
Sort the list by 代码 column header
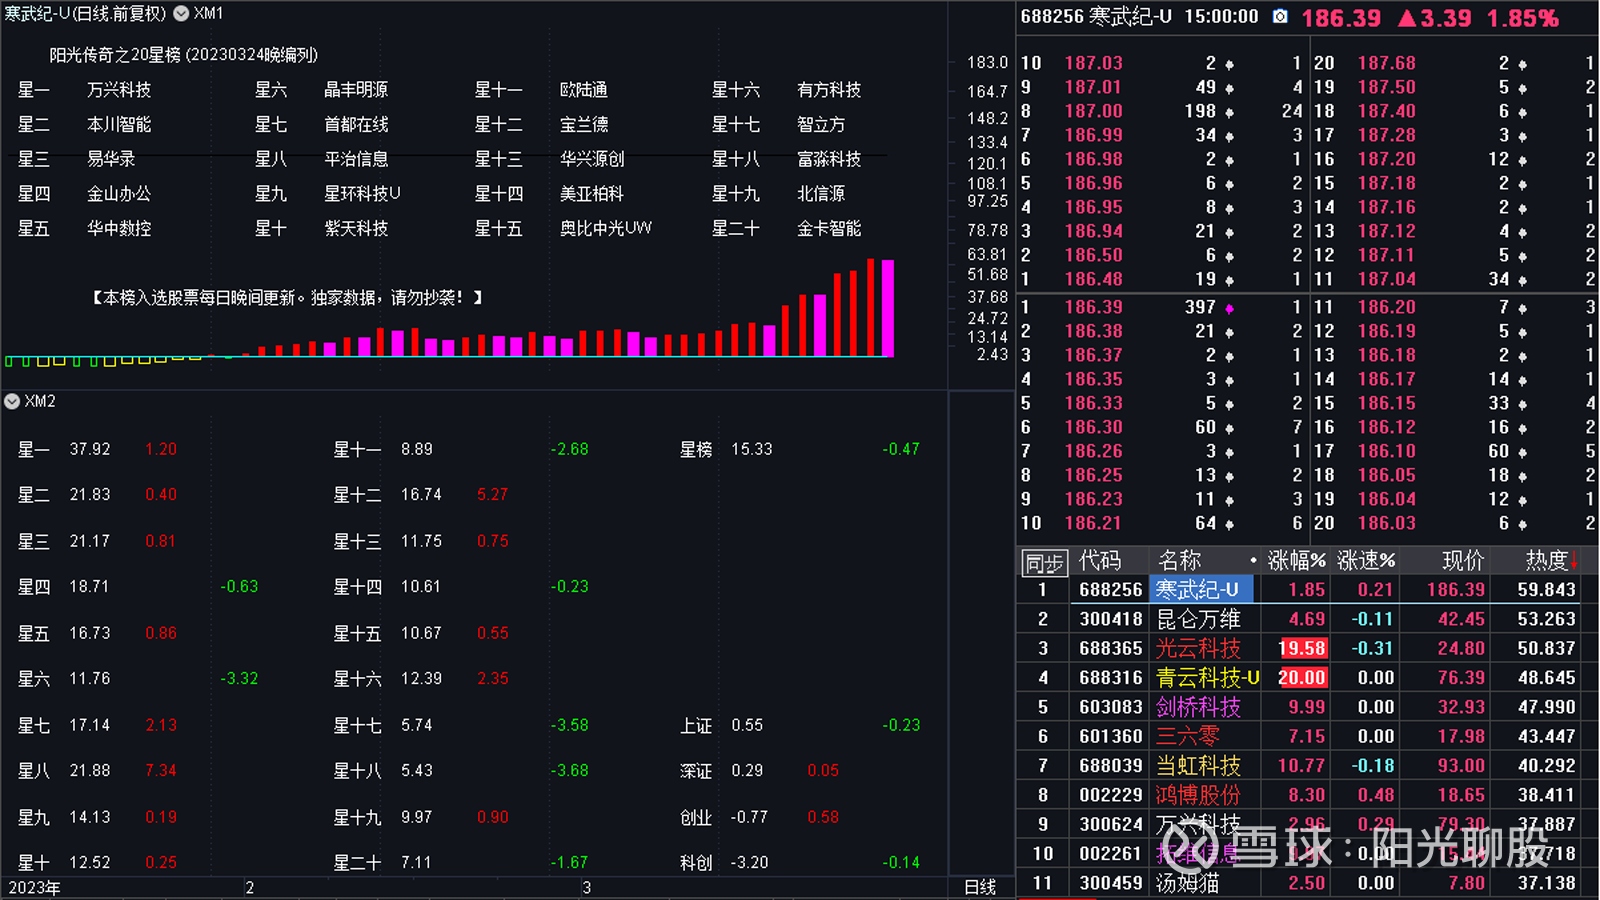(x=1099, y=561)
